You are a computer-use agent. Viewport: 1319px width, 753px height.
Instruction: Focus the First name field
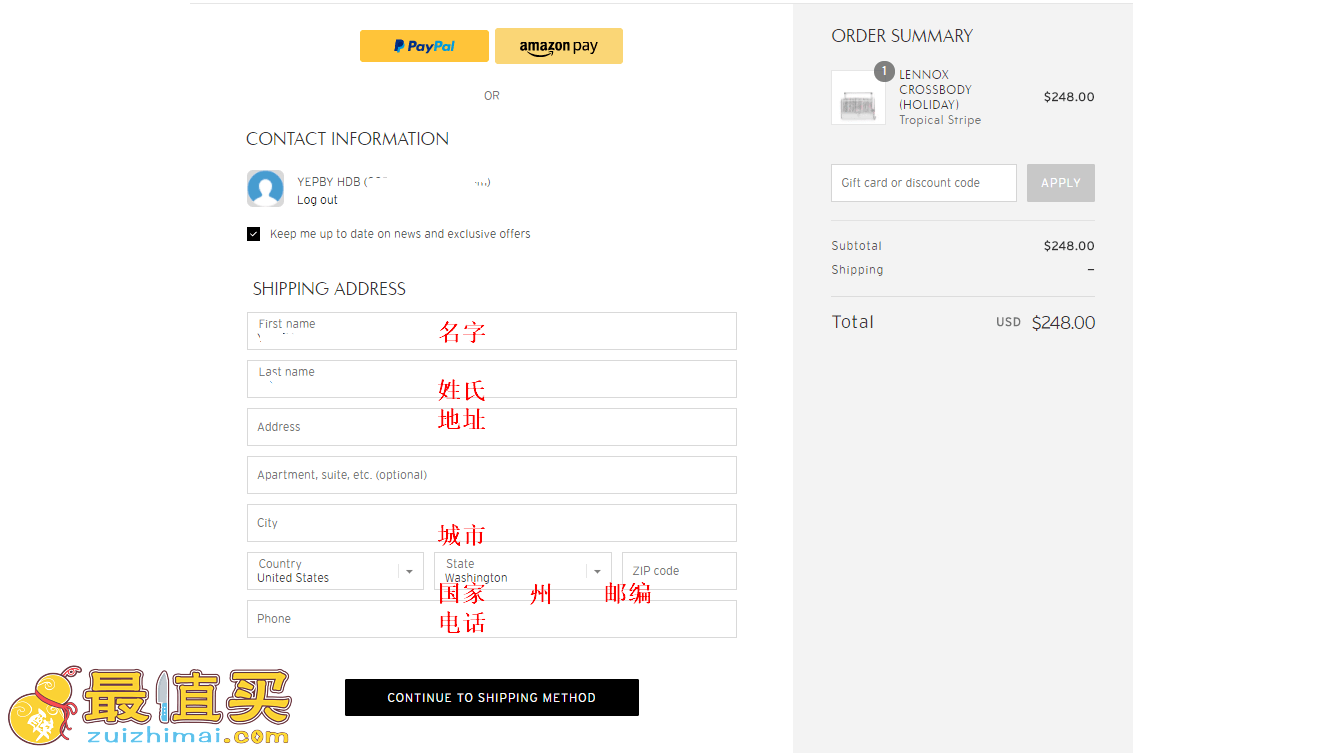[492, 331]
